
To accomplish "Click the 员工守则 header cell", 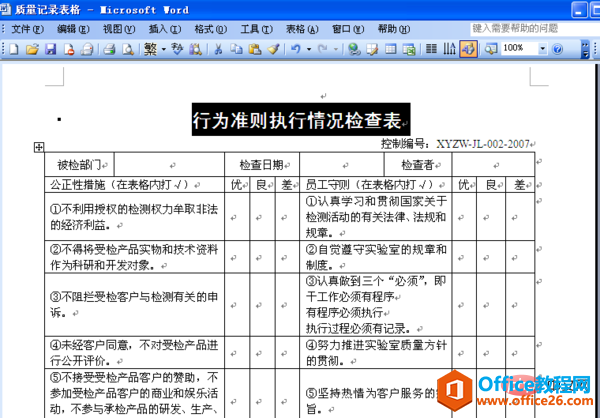I will (375, 185).
